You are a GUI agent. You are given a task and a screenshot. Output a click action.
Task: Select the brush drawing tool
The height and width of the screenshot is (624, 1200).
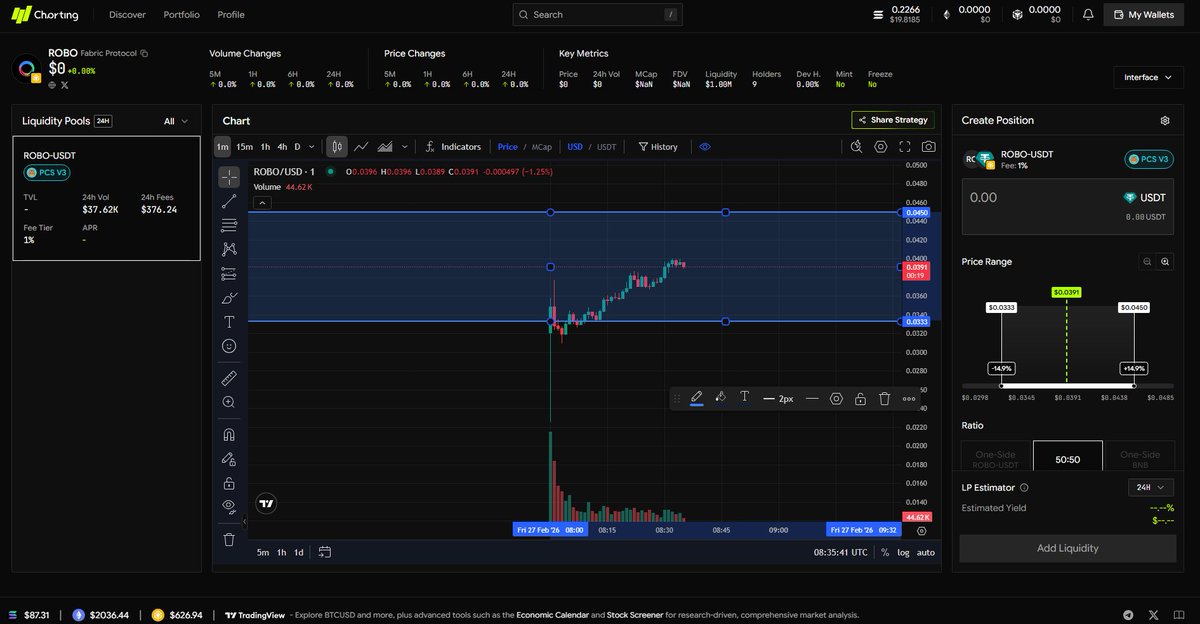pyautogui.click(x=229, y=298)
